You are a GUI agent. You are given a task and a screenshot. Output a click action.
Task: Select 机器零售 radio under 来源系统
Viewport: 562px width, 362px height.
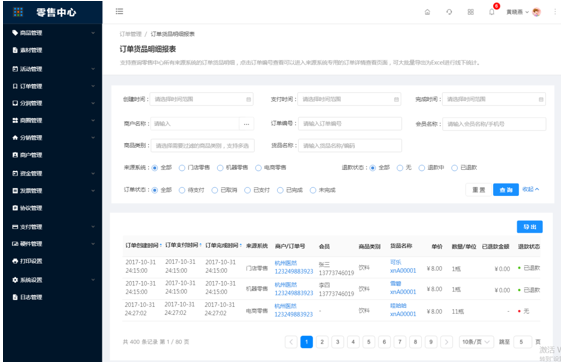tap(220, 168)
